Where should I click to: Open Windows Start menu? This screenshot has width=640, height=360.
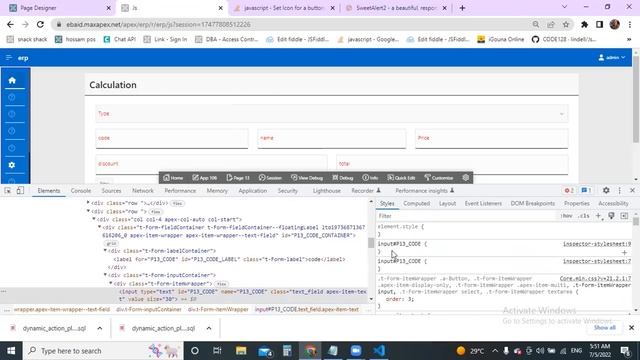pos(11,351)
